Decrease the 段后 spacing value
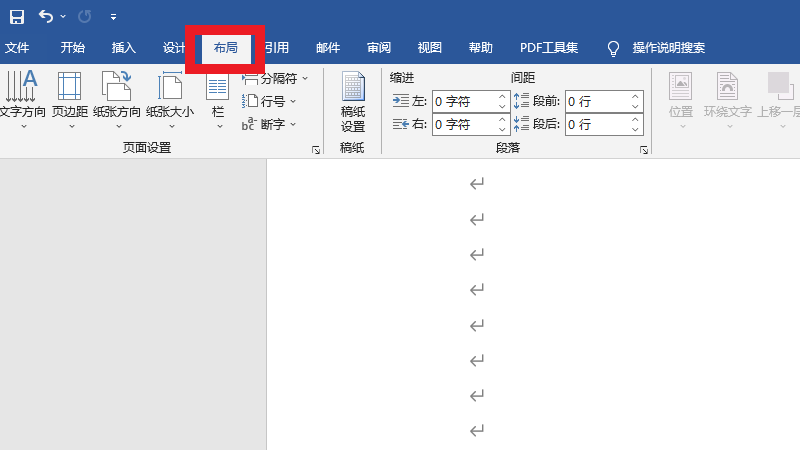 635,130
